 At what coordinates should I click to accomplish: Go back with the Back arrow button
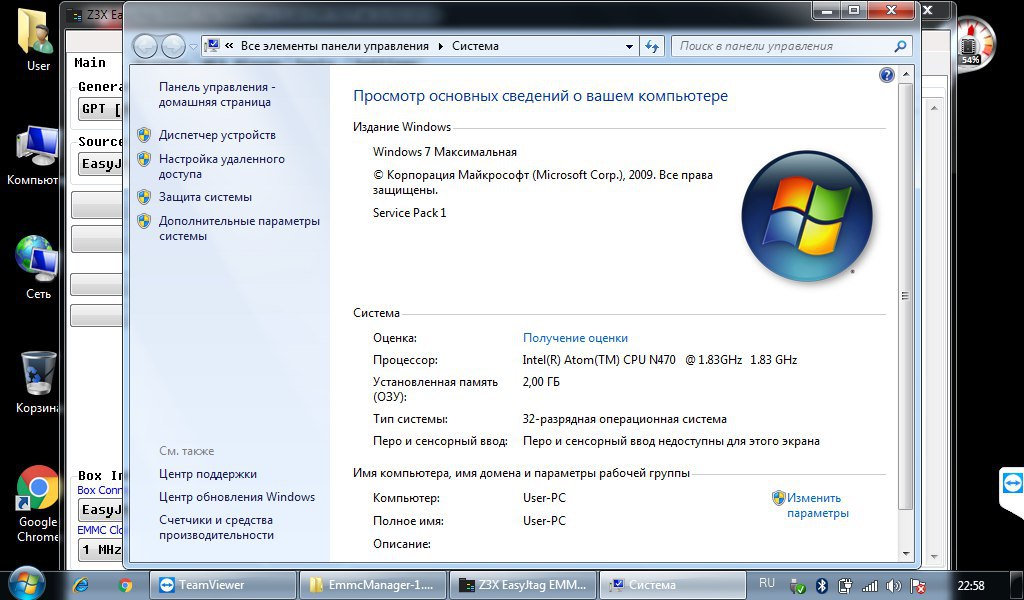145,46
